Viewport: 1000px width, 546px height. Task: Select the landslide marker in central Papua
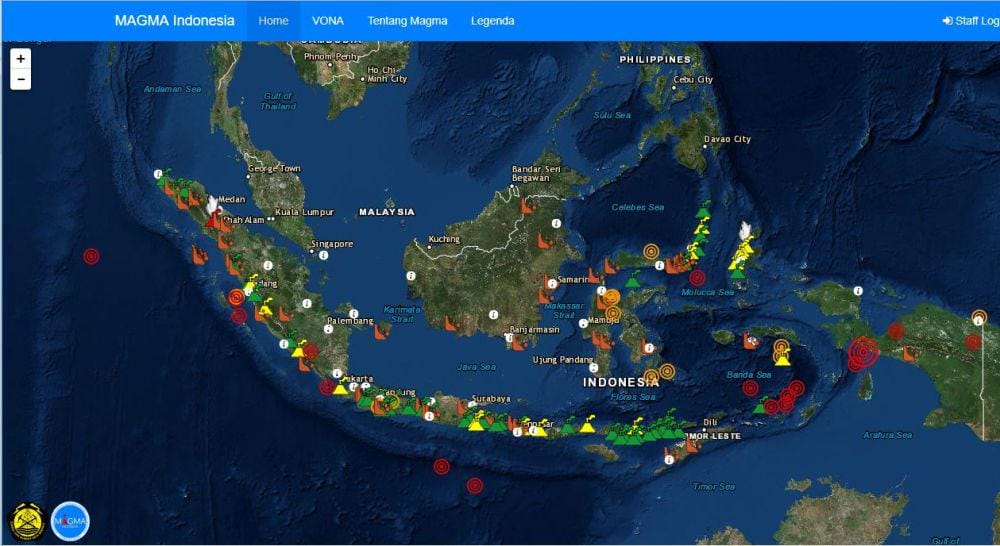pyautogui.click(x=910, y=353)
